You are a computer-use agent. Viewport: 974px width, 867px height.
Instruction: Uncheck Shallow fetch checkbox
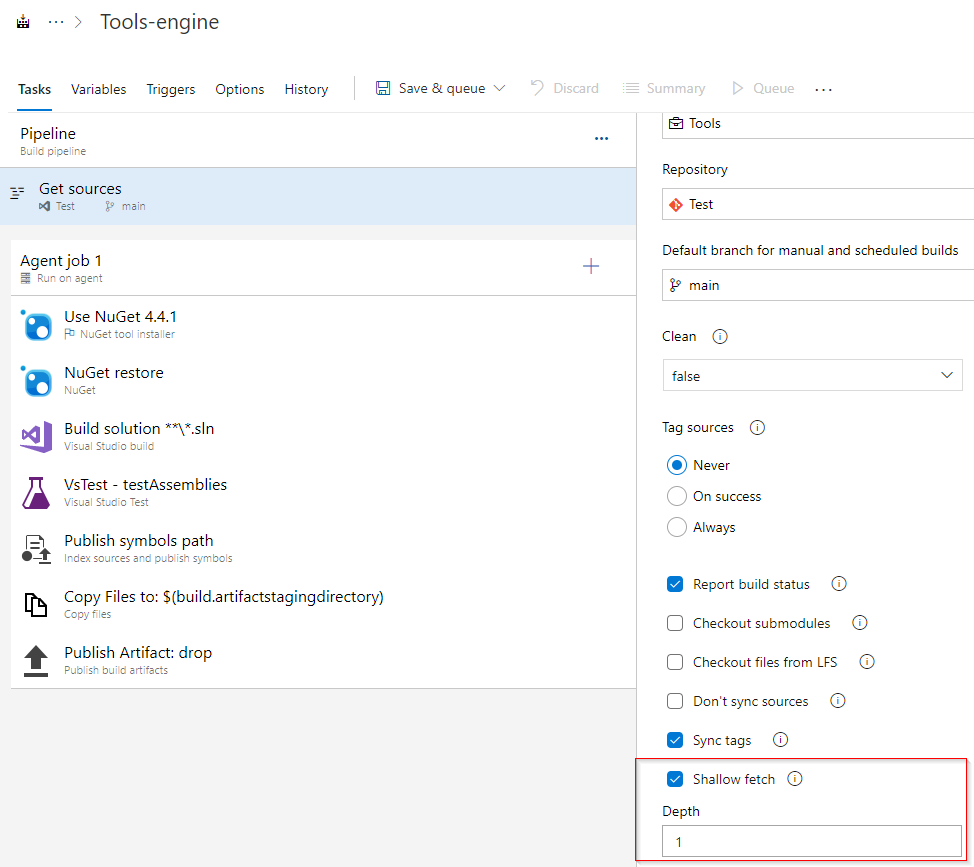pyautogui.click(x=675, y=779)
